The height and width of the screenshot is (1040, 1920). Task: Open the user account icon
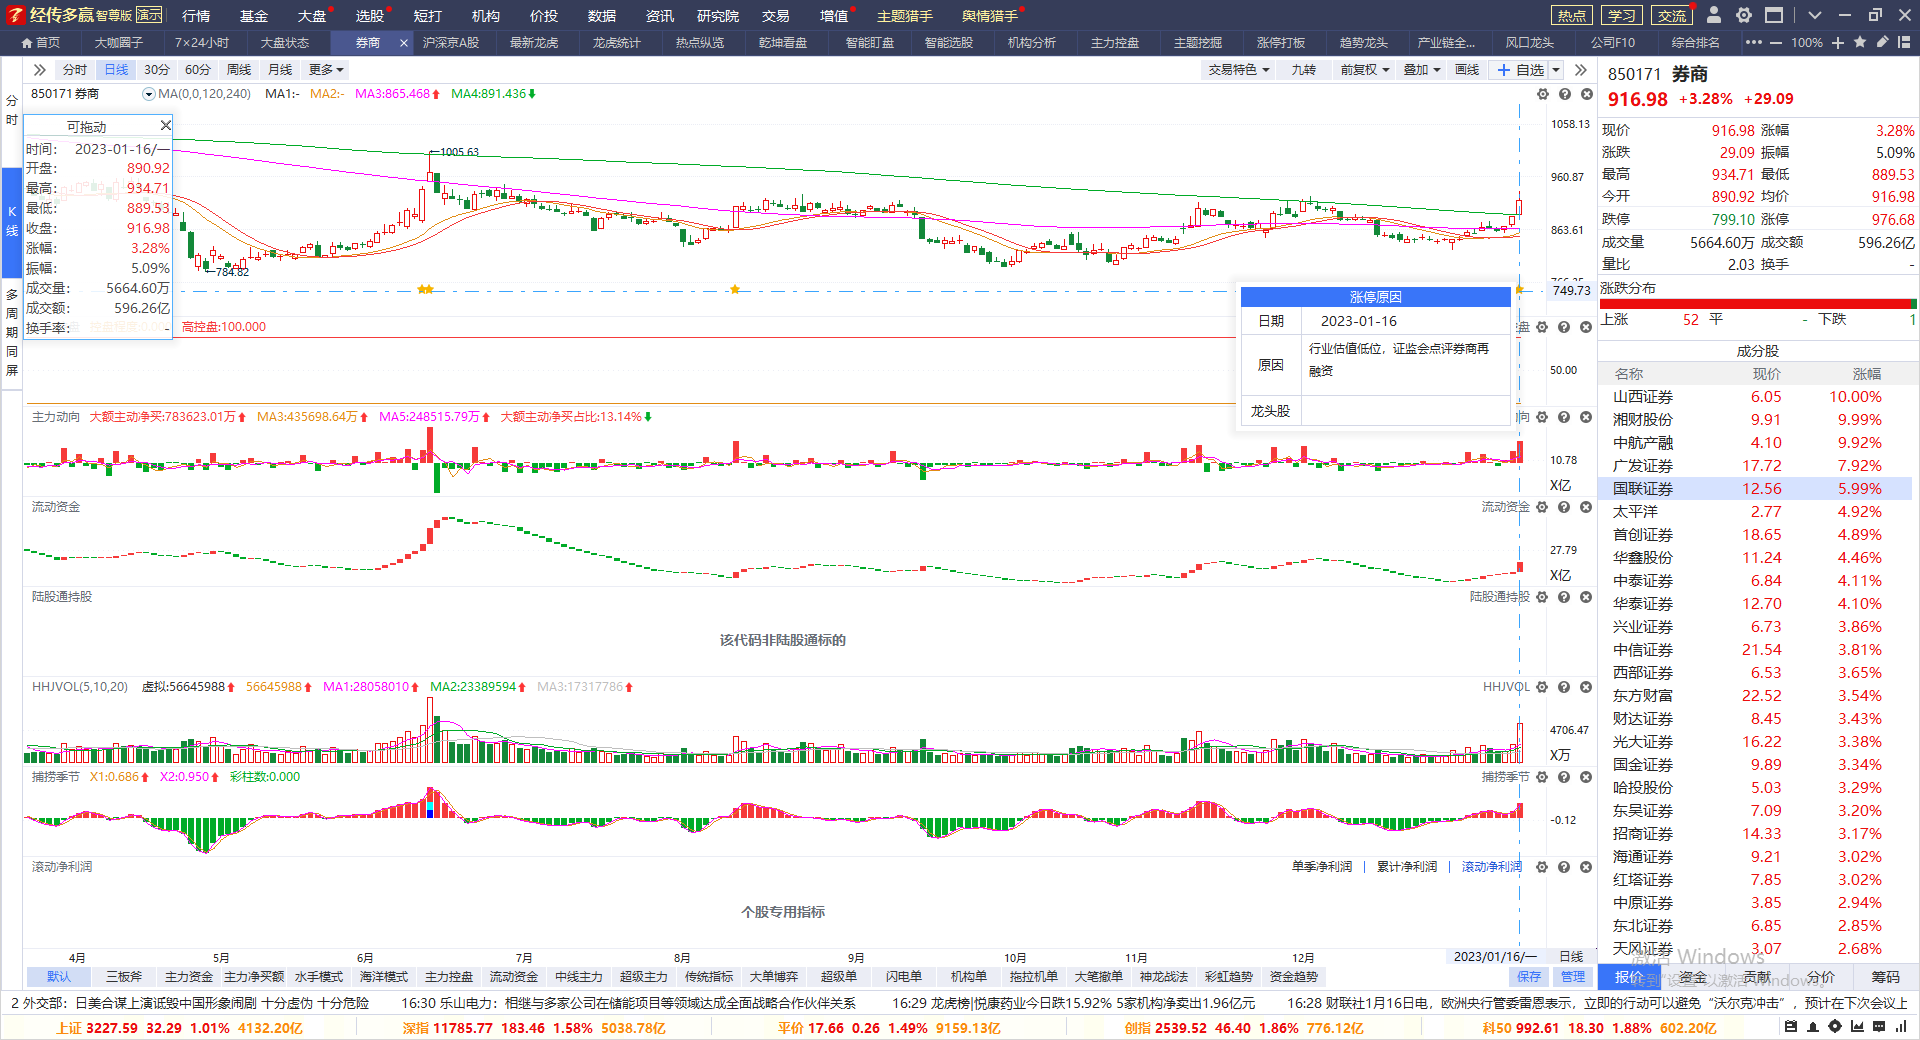[x=1714, y=15]
